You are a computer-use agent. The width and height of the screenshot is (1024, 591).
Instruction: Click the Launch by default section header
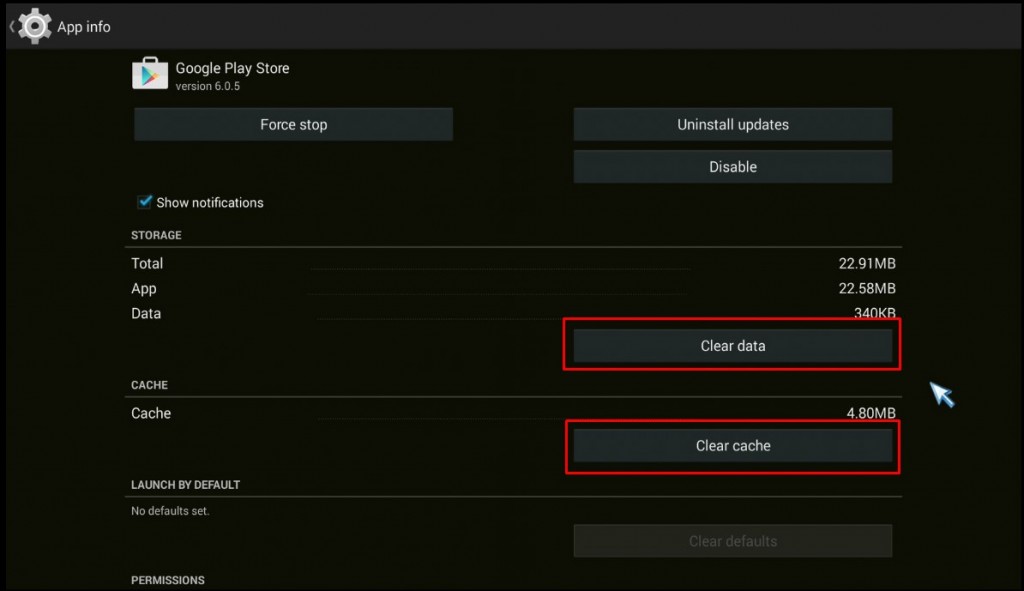[185, 485]
